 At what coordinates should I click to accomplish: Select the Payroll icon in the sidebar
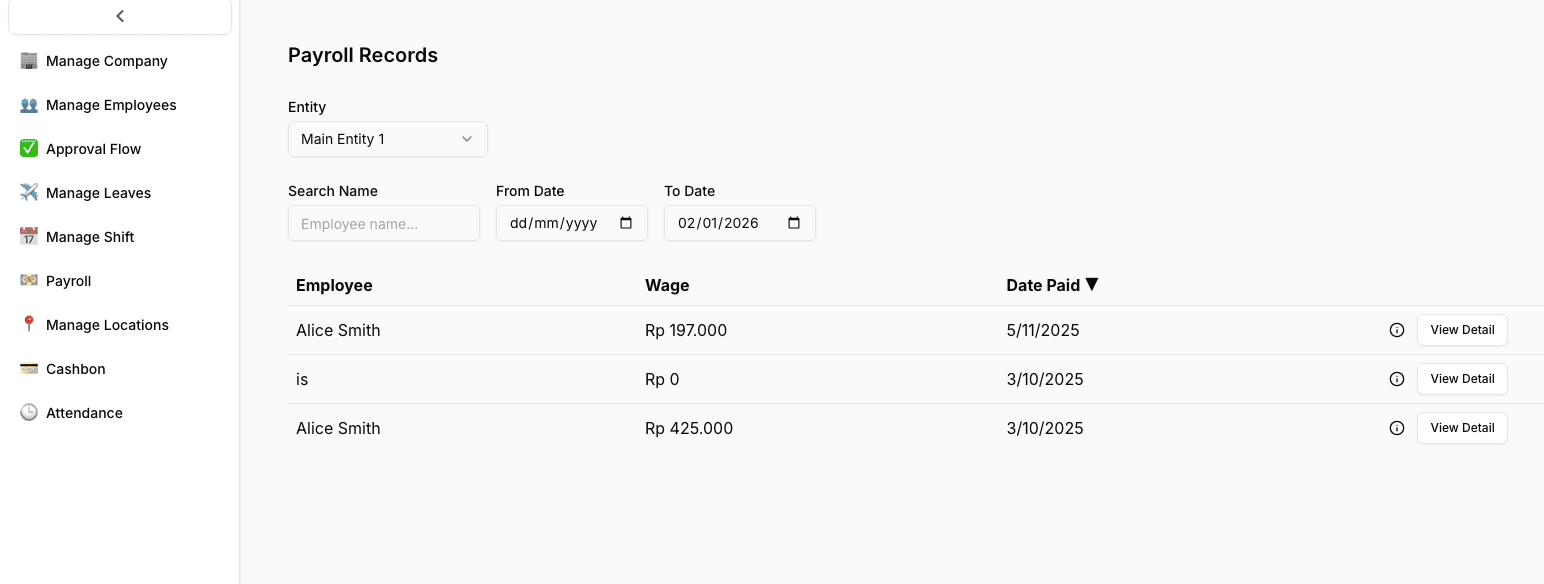click(28, 280)
